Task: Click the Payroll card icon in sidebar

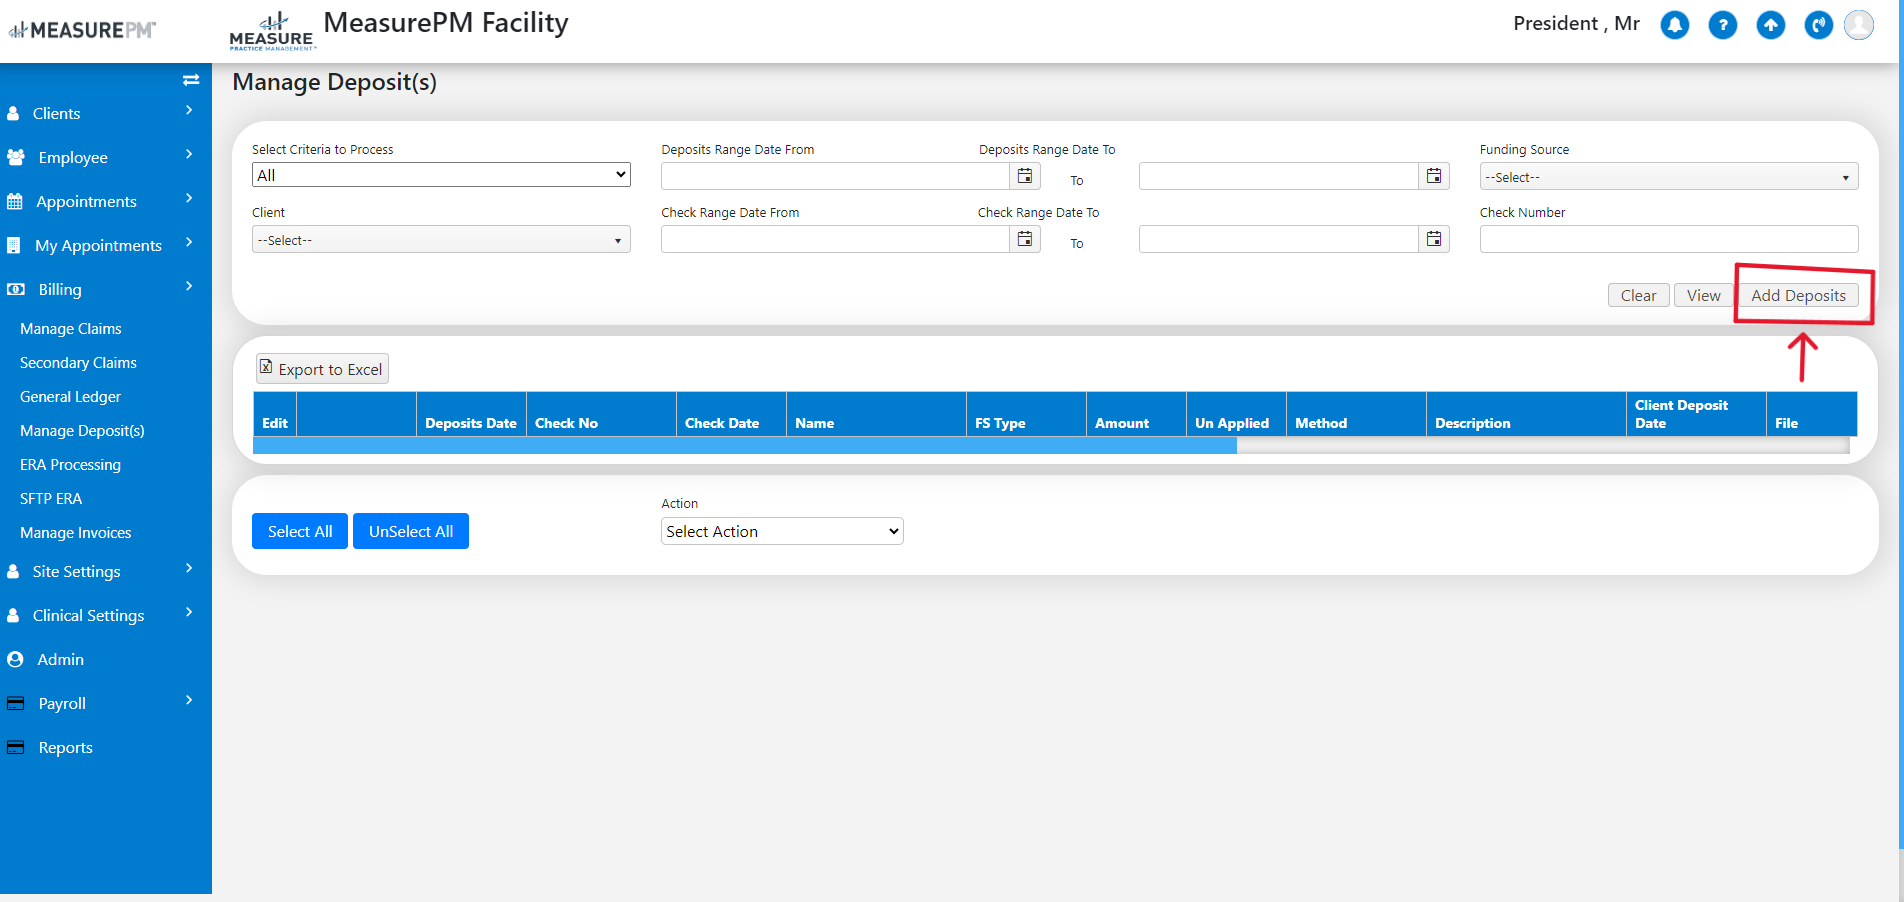Action: [x=16, y=703]
